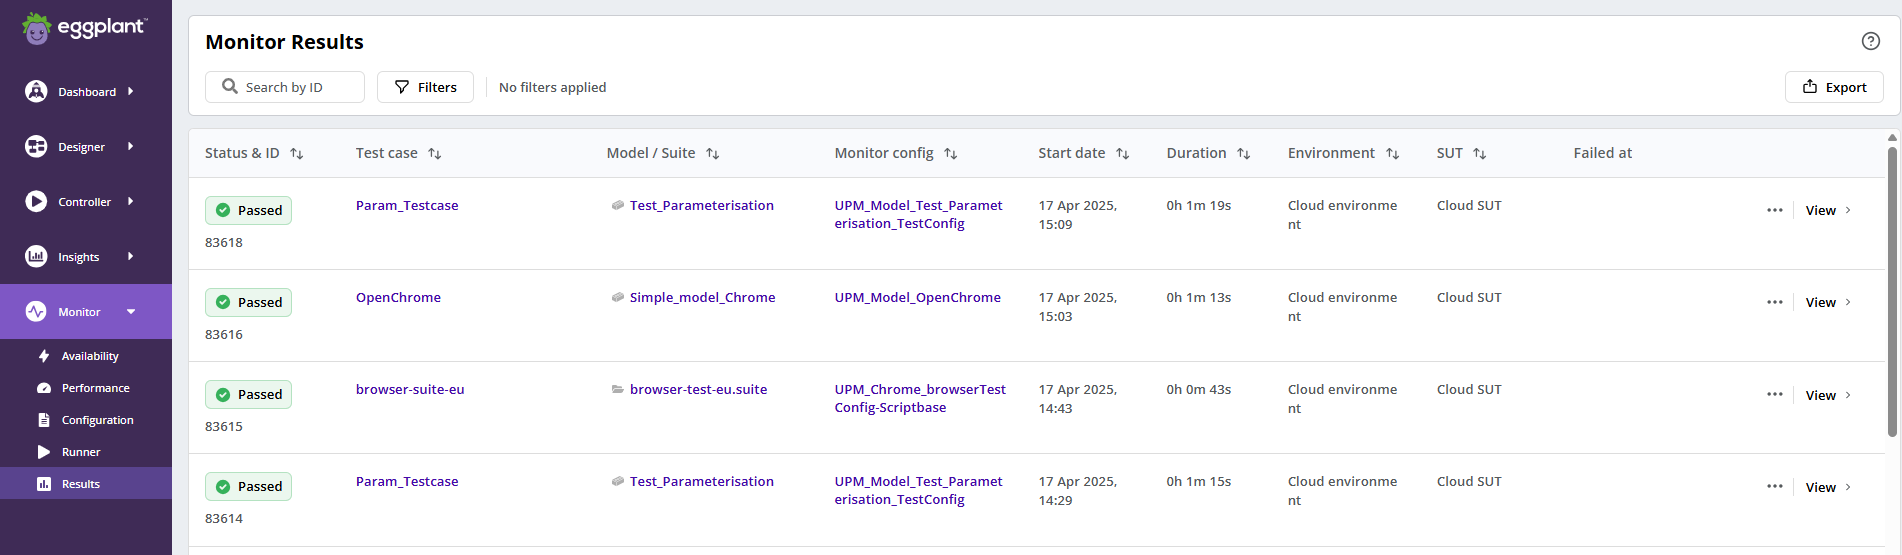Sort by Start date column
Screen dimensions: 1902x555
coord(1123,153)
